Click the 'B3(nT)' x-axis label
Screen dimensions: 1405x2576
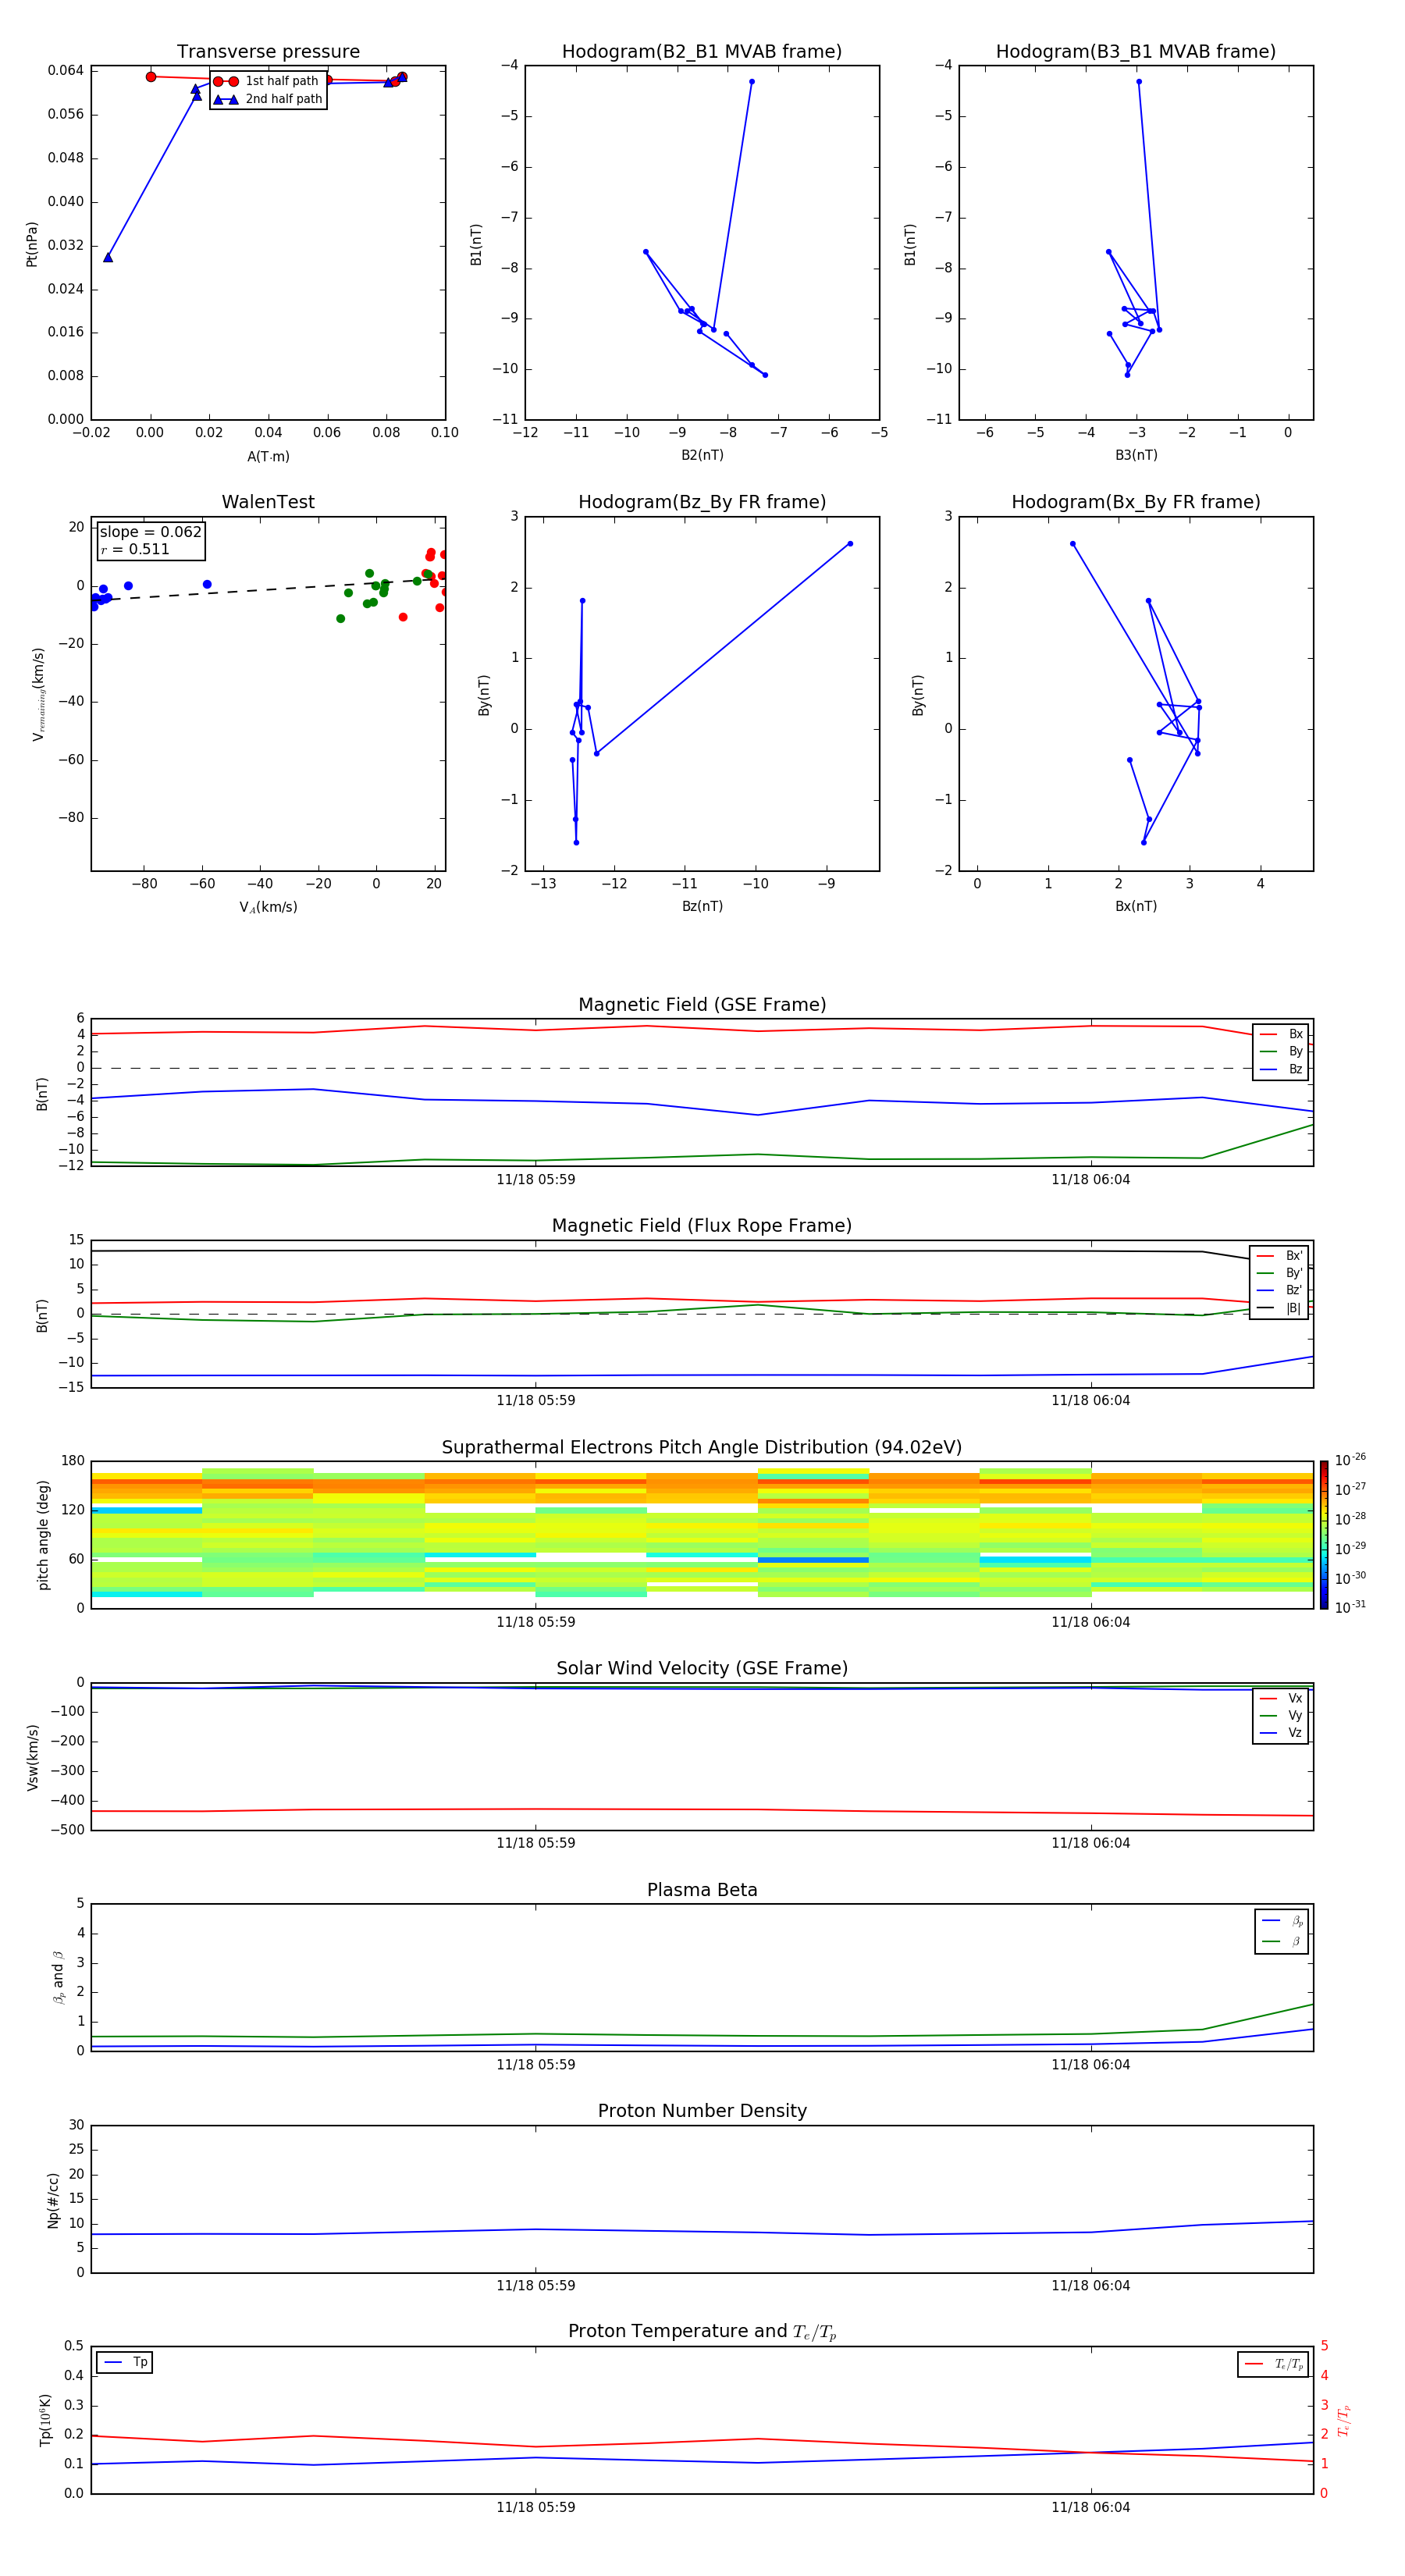pyautogui.click(x=1136, y=455)
